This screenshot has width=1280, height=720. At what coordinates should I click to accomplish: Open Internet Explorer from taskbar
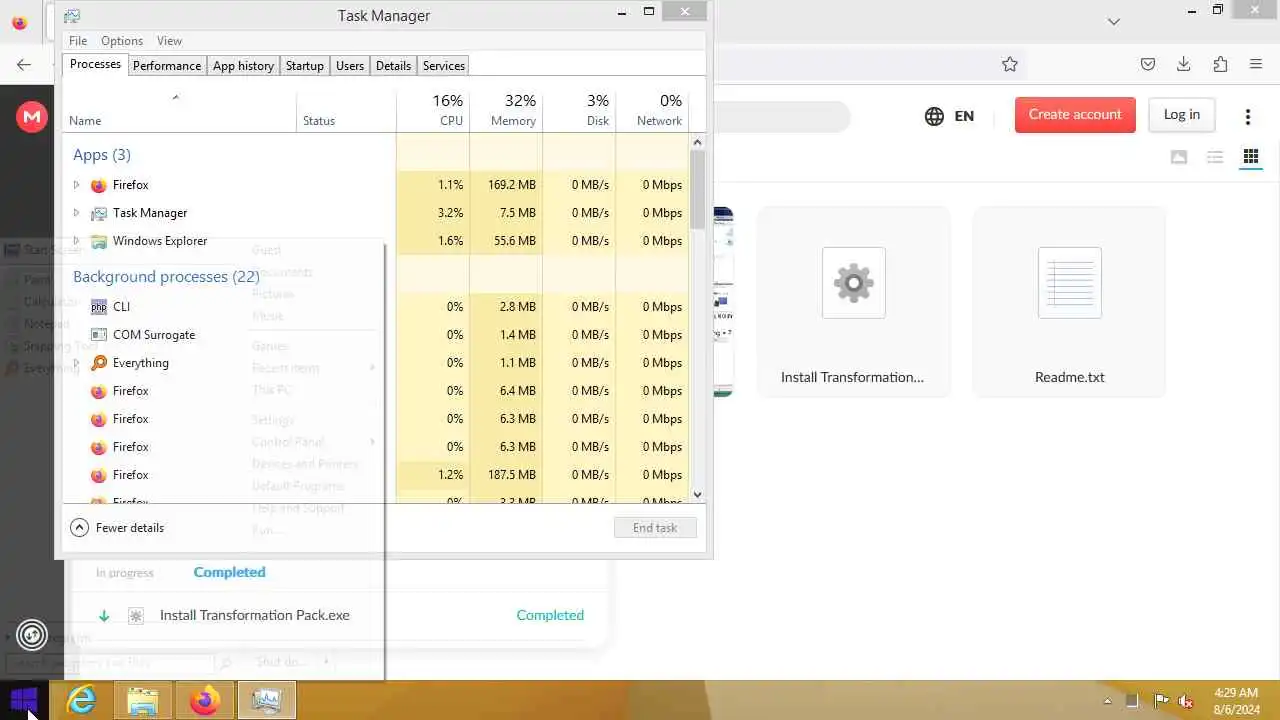(x=81, y=701)
